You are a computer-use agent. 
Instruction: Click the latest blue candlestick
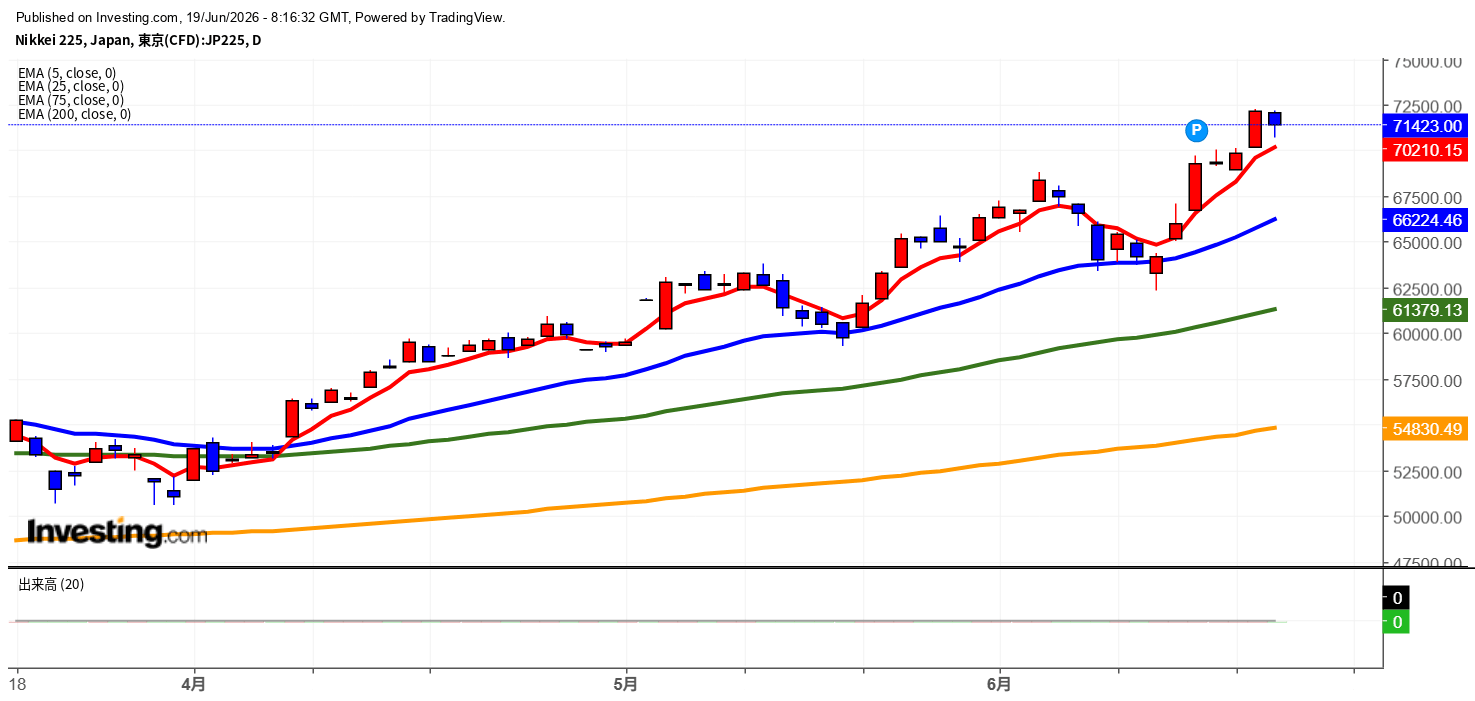coord(1274,119)
